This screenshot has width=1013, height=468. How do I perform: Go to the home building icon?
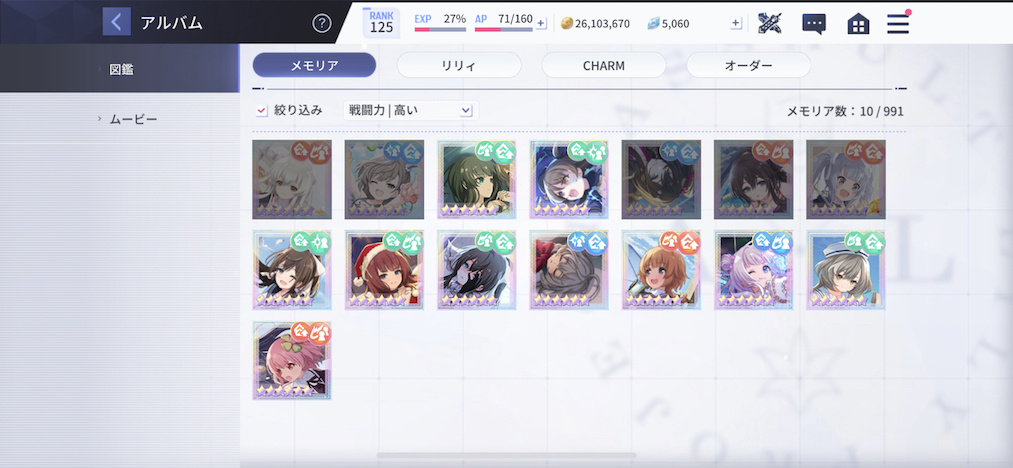point(858,24)
